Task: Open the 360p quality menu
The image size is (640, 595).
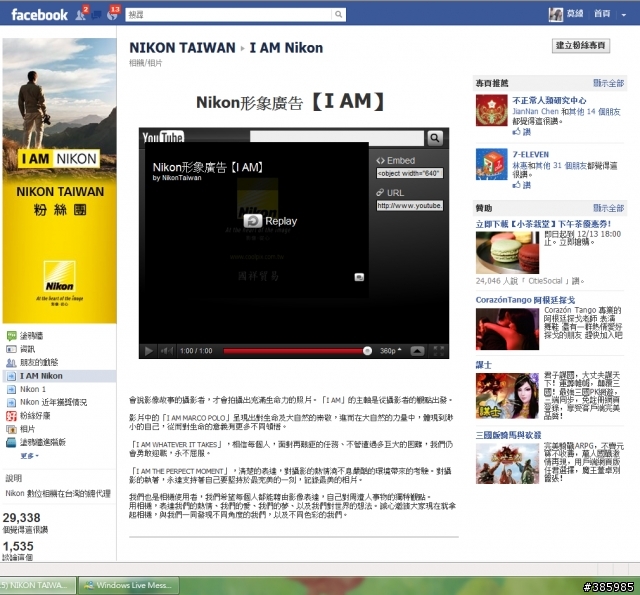Action: tap(390, 351)
